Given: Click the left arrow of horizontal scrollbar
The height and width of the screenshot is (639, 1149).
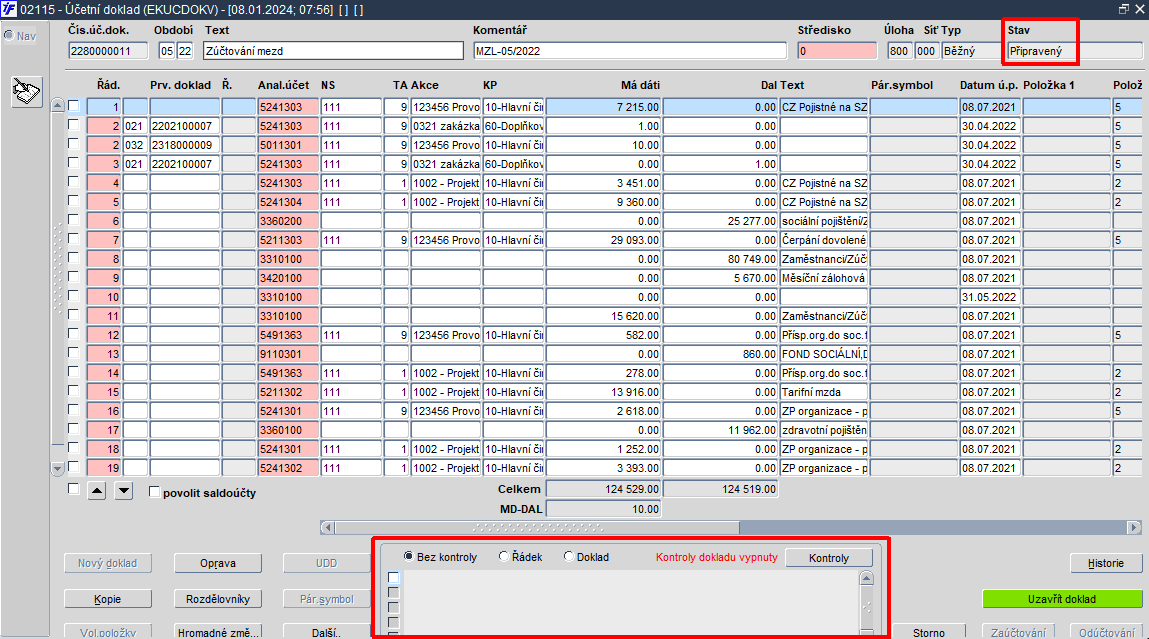Looking at the screenshot, I should pyautogui.click(x=328, y=528).
